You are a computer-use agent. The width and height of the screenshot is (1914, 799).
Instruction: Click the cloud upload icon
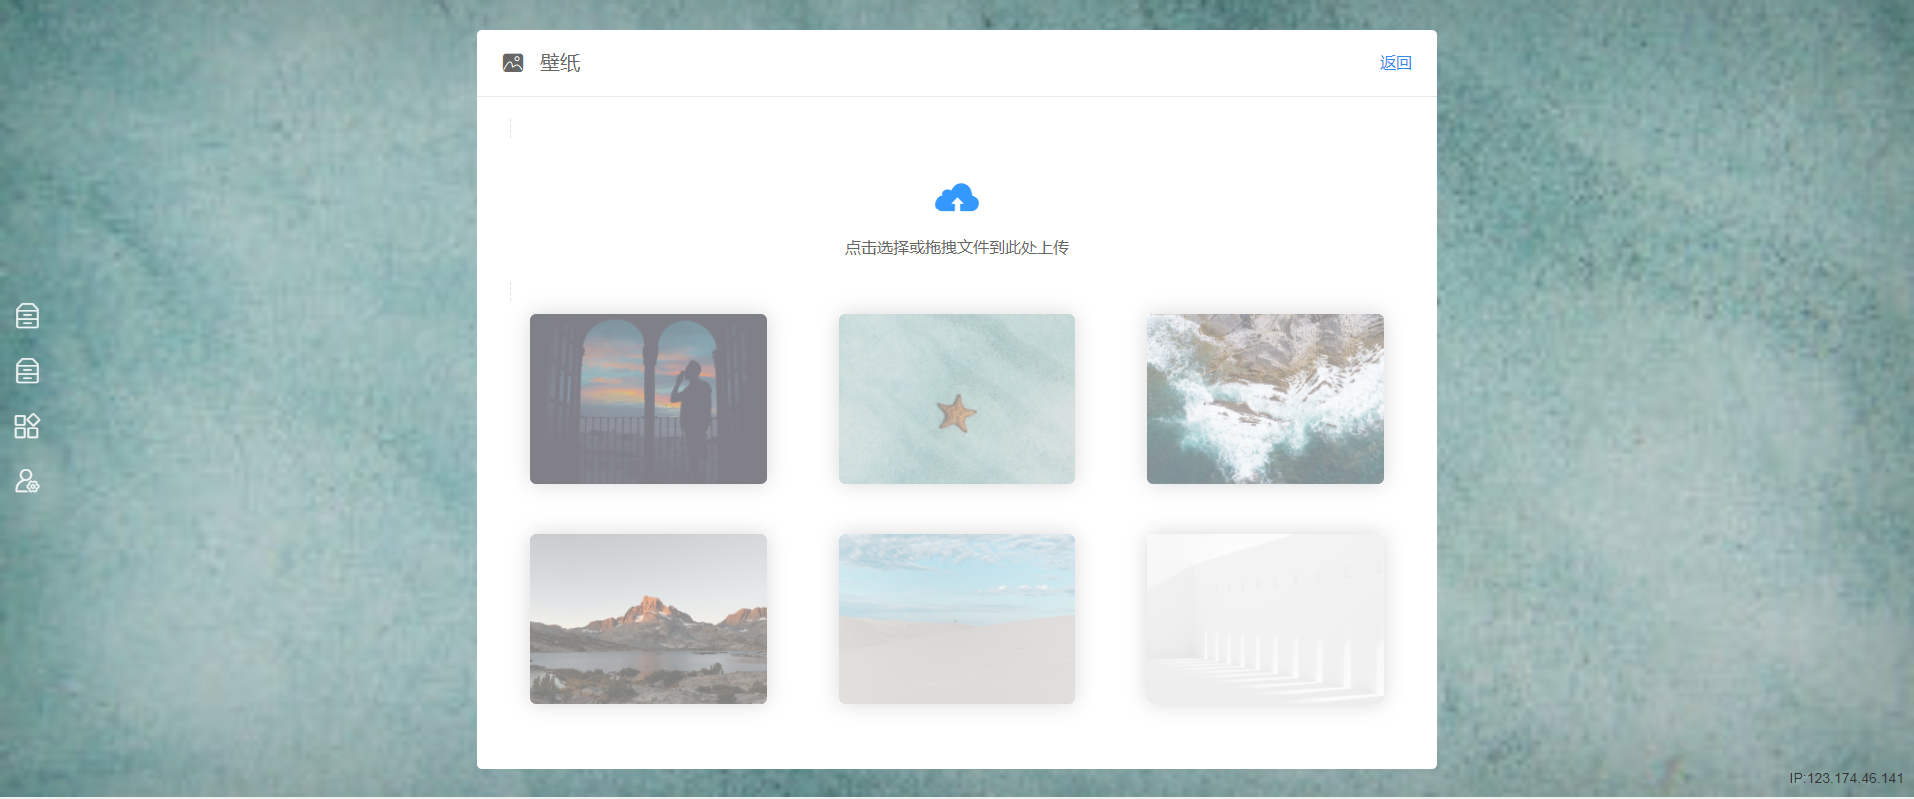tap(957, 198)
